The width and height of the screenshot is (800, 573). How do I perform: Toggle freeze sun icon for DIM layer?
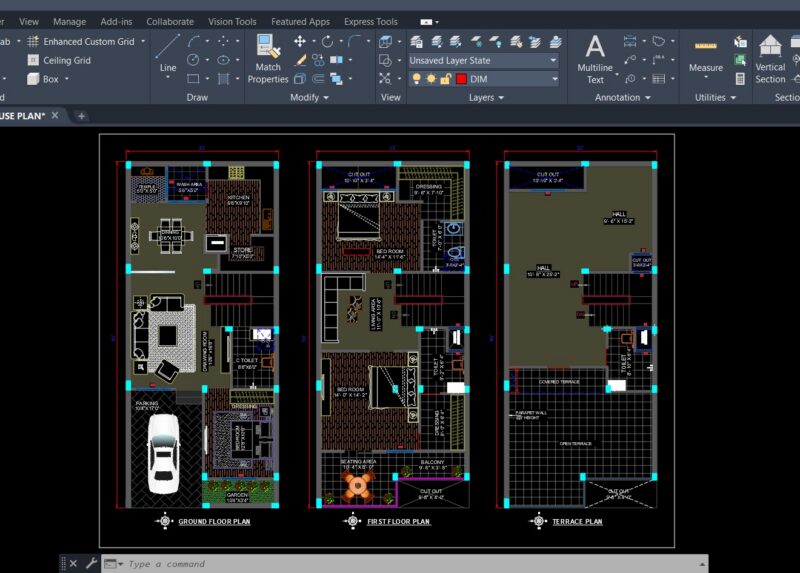tap(431, 79)
